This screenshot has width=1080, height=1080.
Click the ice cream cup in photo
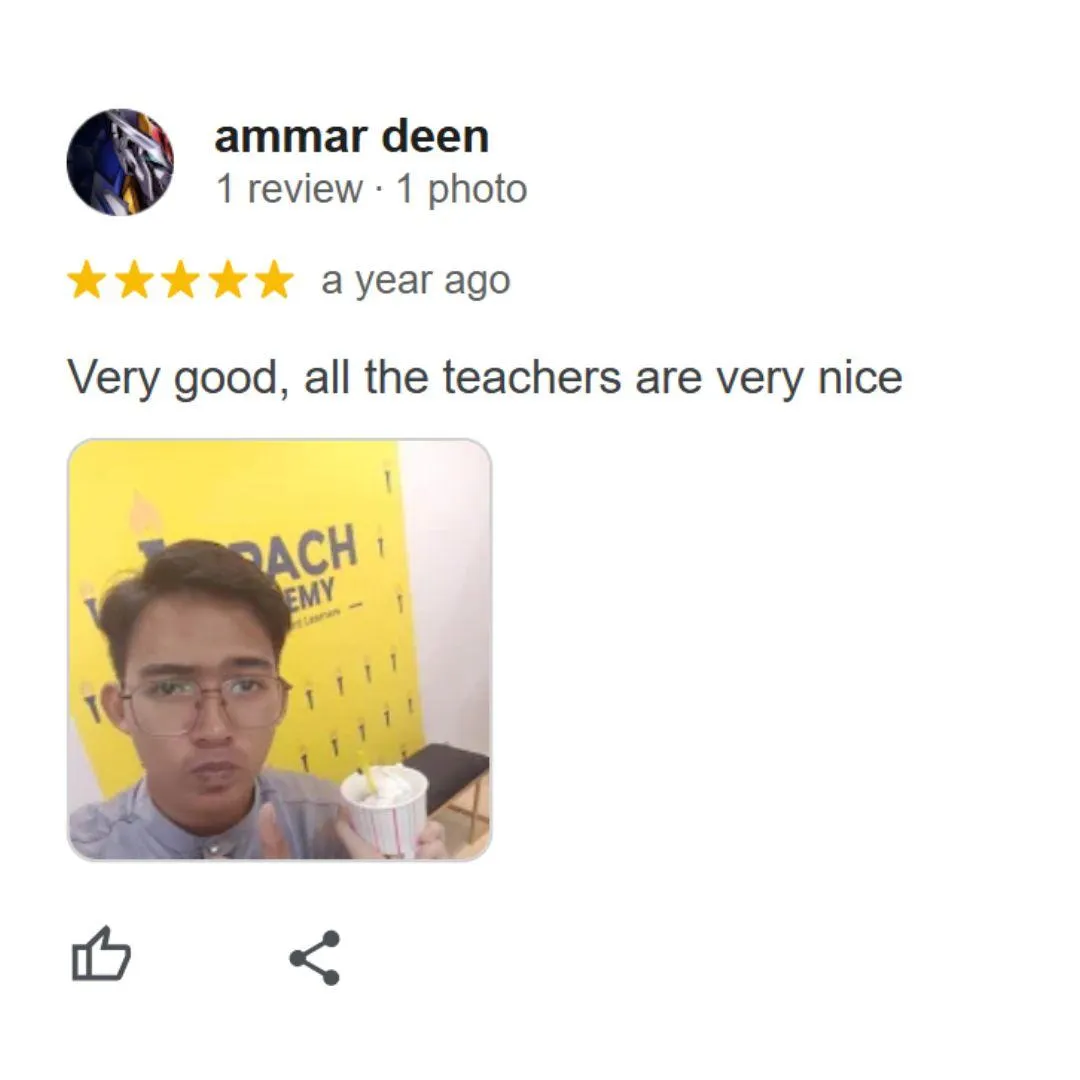click(x=386, y=811)
